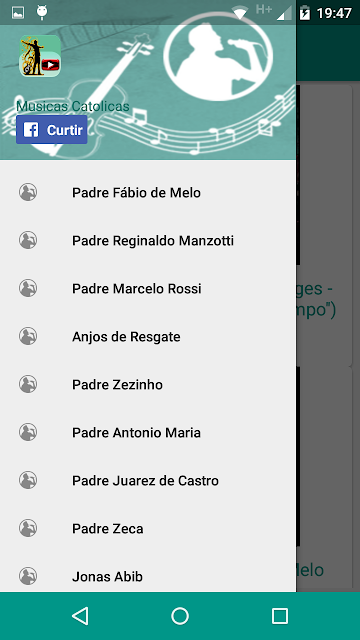The height and width of the screenshot is (640, 360).
Task: Tap the Android home circle button
Action: point(180,616)
